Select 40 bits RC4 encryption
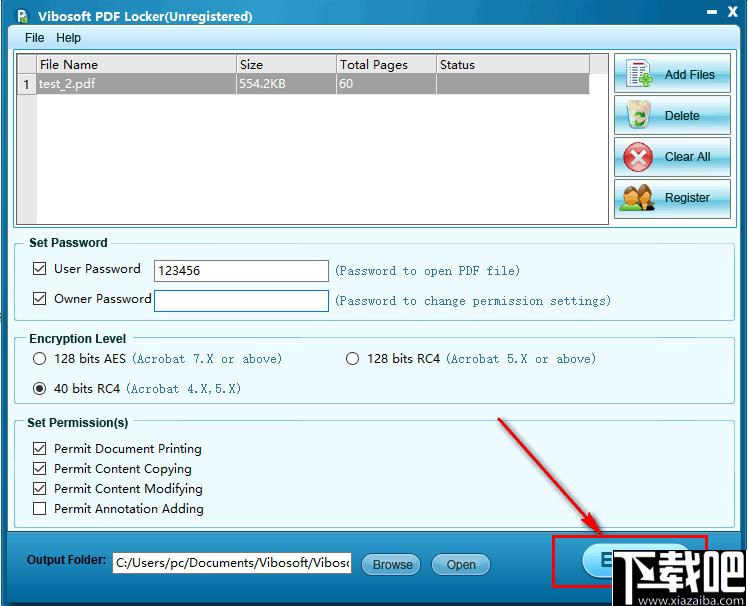The height and width of the screenshot is (606, 748). (x=39, y=388)
